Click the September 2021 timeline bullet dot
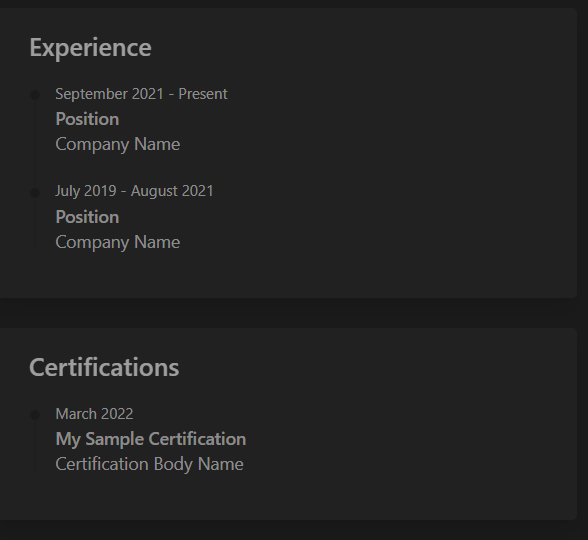The width and height of the screenshot is (588, 540). click(35, 95)
